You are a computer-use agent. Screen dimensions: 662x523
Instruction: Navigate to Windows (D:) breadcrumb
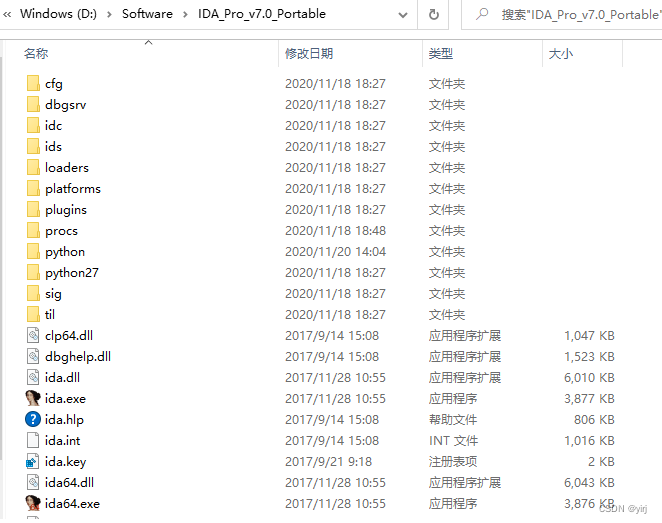click(58, 14)
